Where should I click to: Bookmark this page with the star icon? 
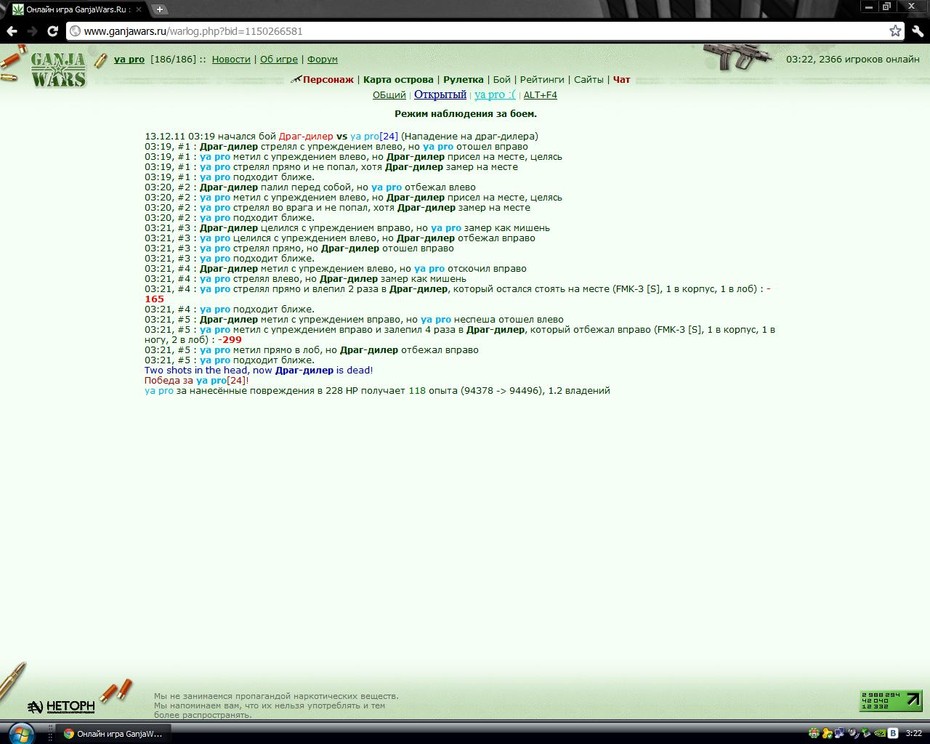click(x=895, y=31)
